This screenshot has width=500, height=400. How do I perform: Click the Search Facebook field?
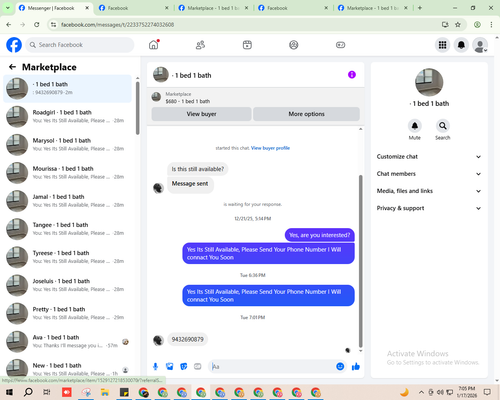click(x=80, y=45)
